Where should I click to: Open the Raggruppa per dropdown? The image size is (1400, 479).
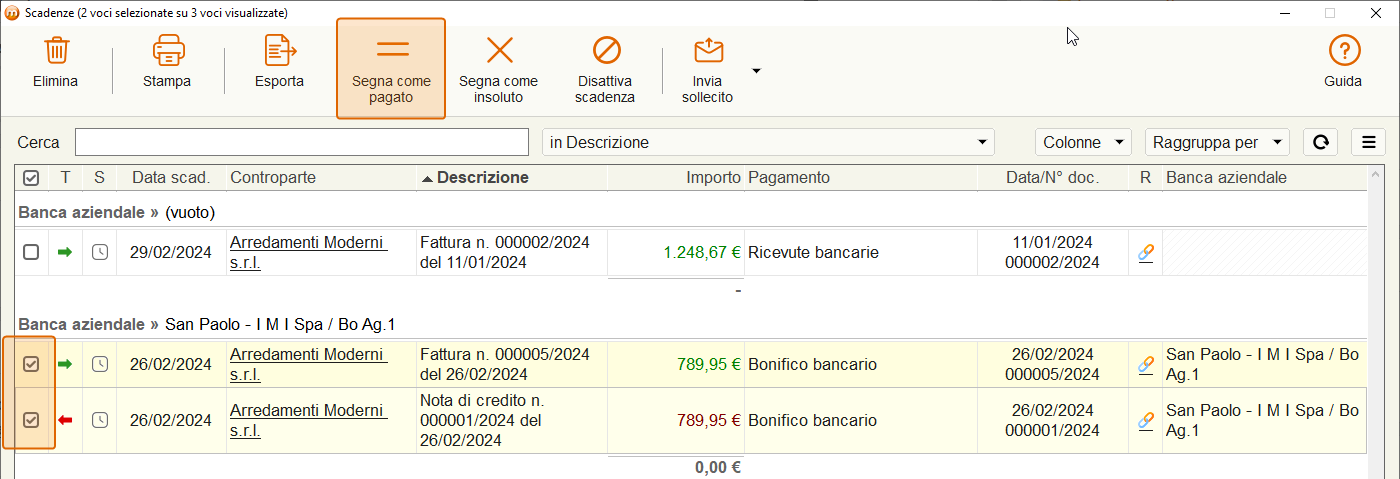point(1217,143)
